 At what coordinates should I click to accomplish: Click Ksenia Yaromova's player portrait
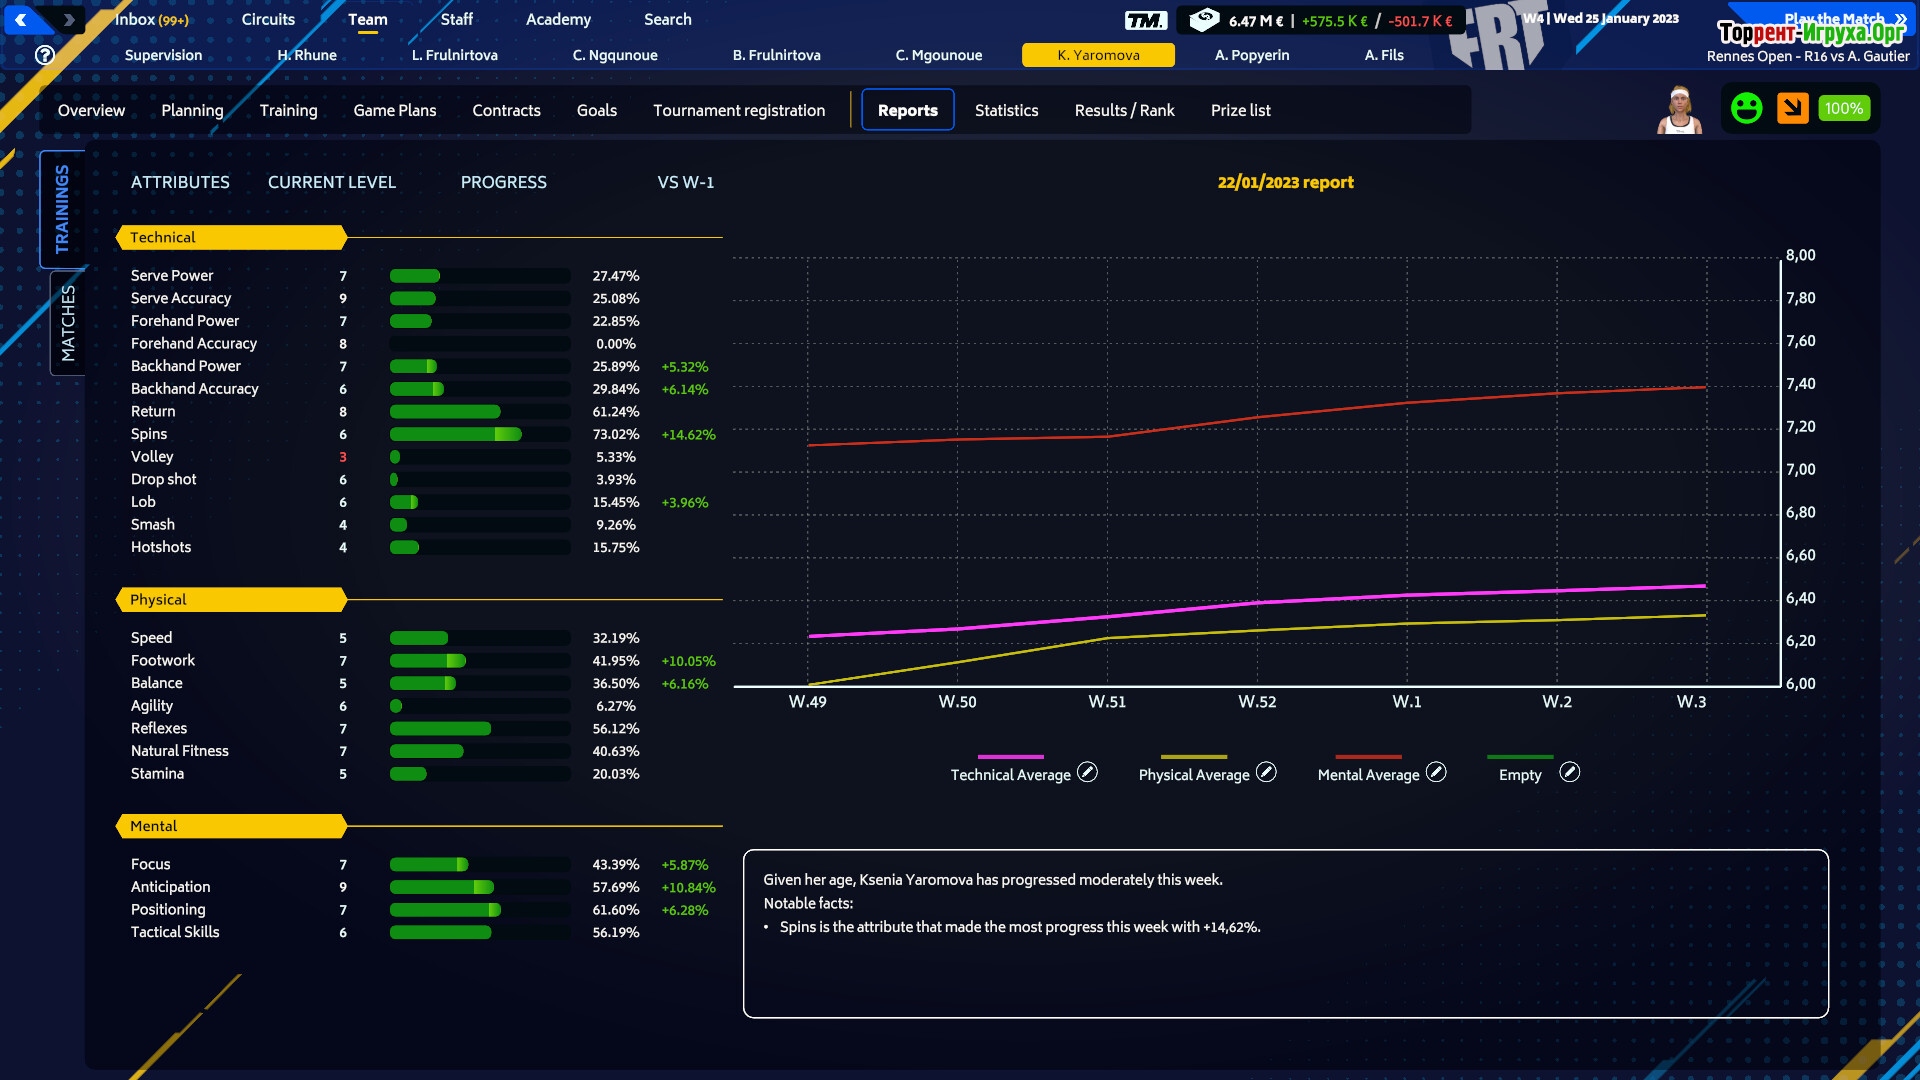tap(1679, 110)
